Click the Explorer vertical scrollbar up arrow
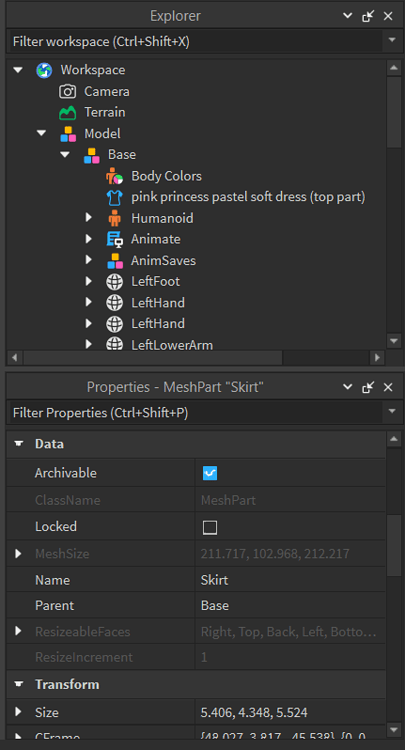 (394, 68)
